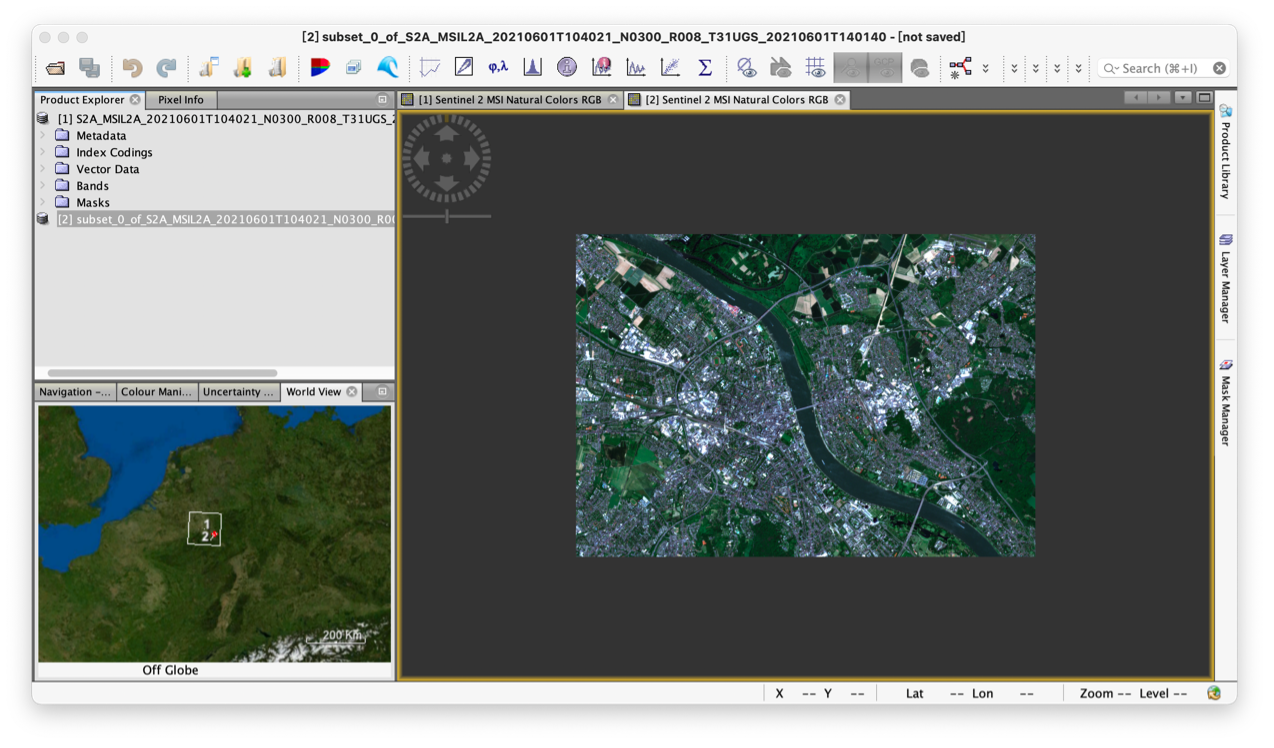Viewport: 1274px width, 748px height.
Task: Toggle the no-data overlay
Action: (747, 68)
